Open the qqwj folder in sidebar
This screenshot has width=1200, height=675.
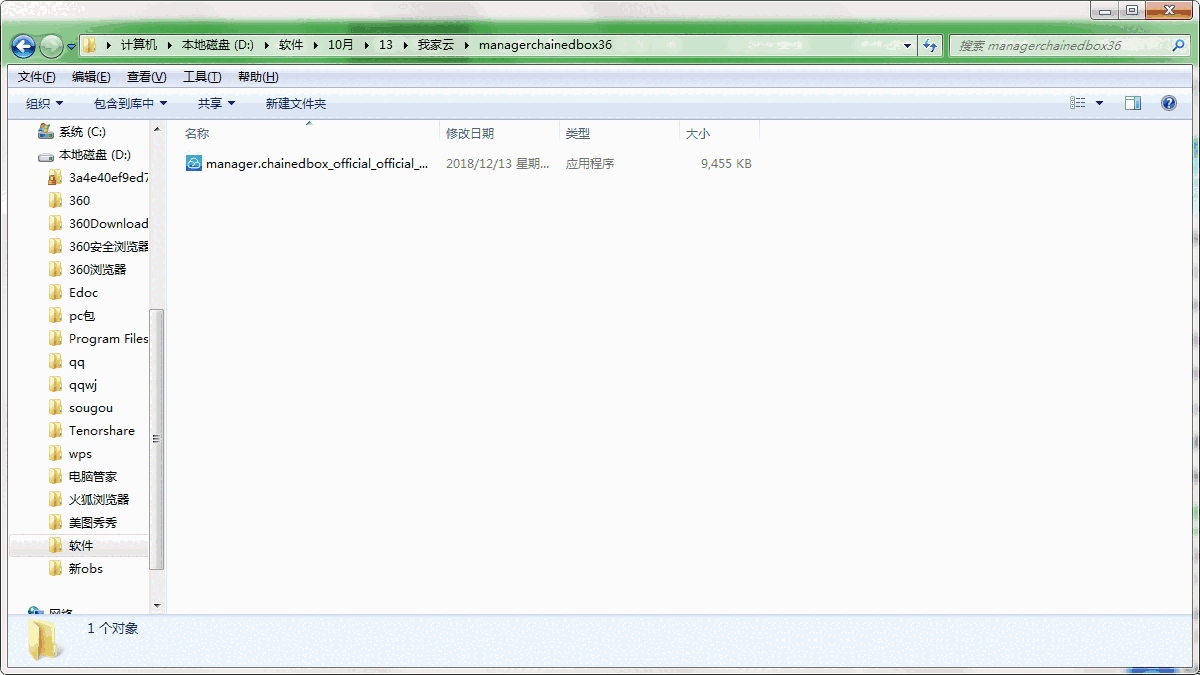(x=83, y=385)
